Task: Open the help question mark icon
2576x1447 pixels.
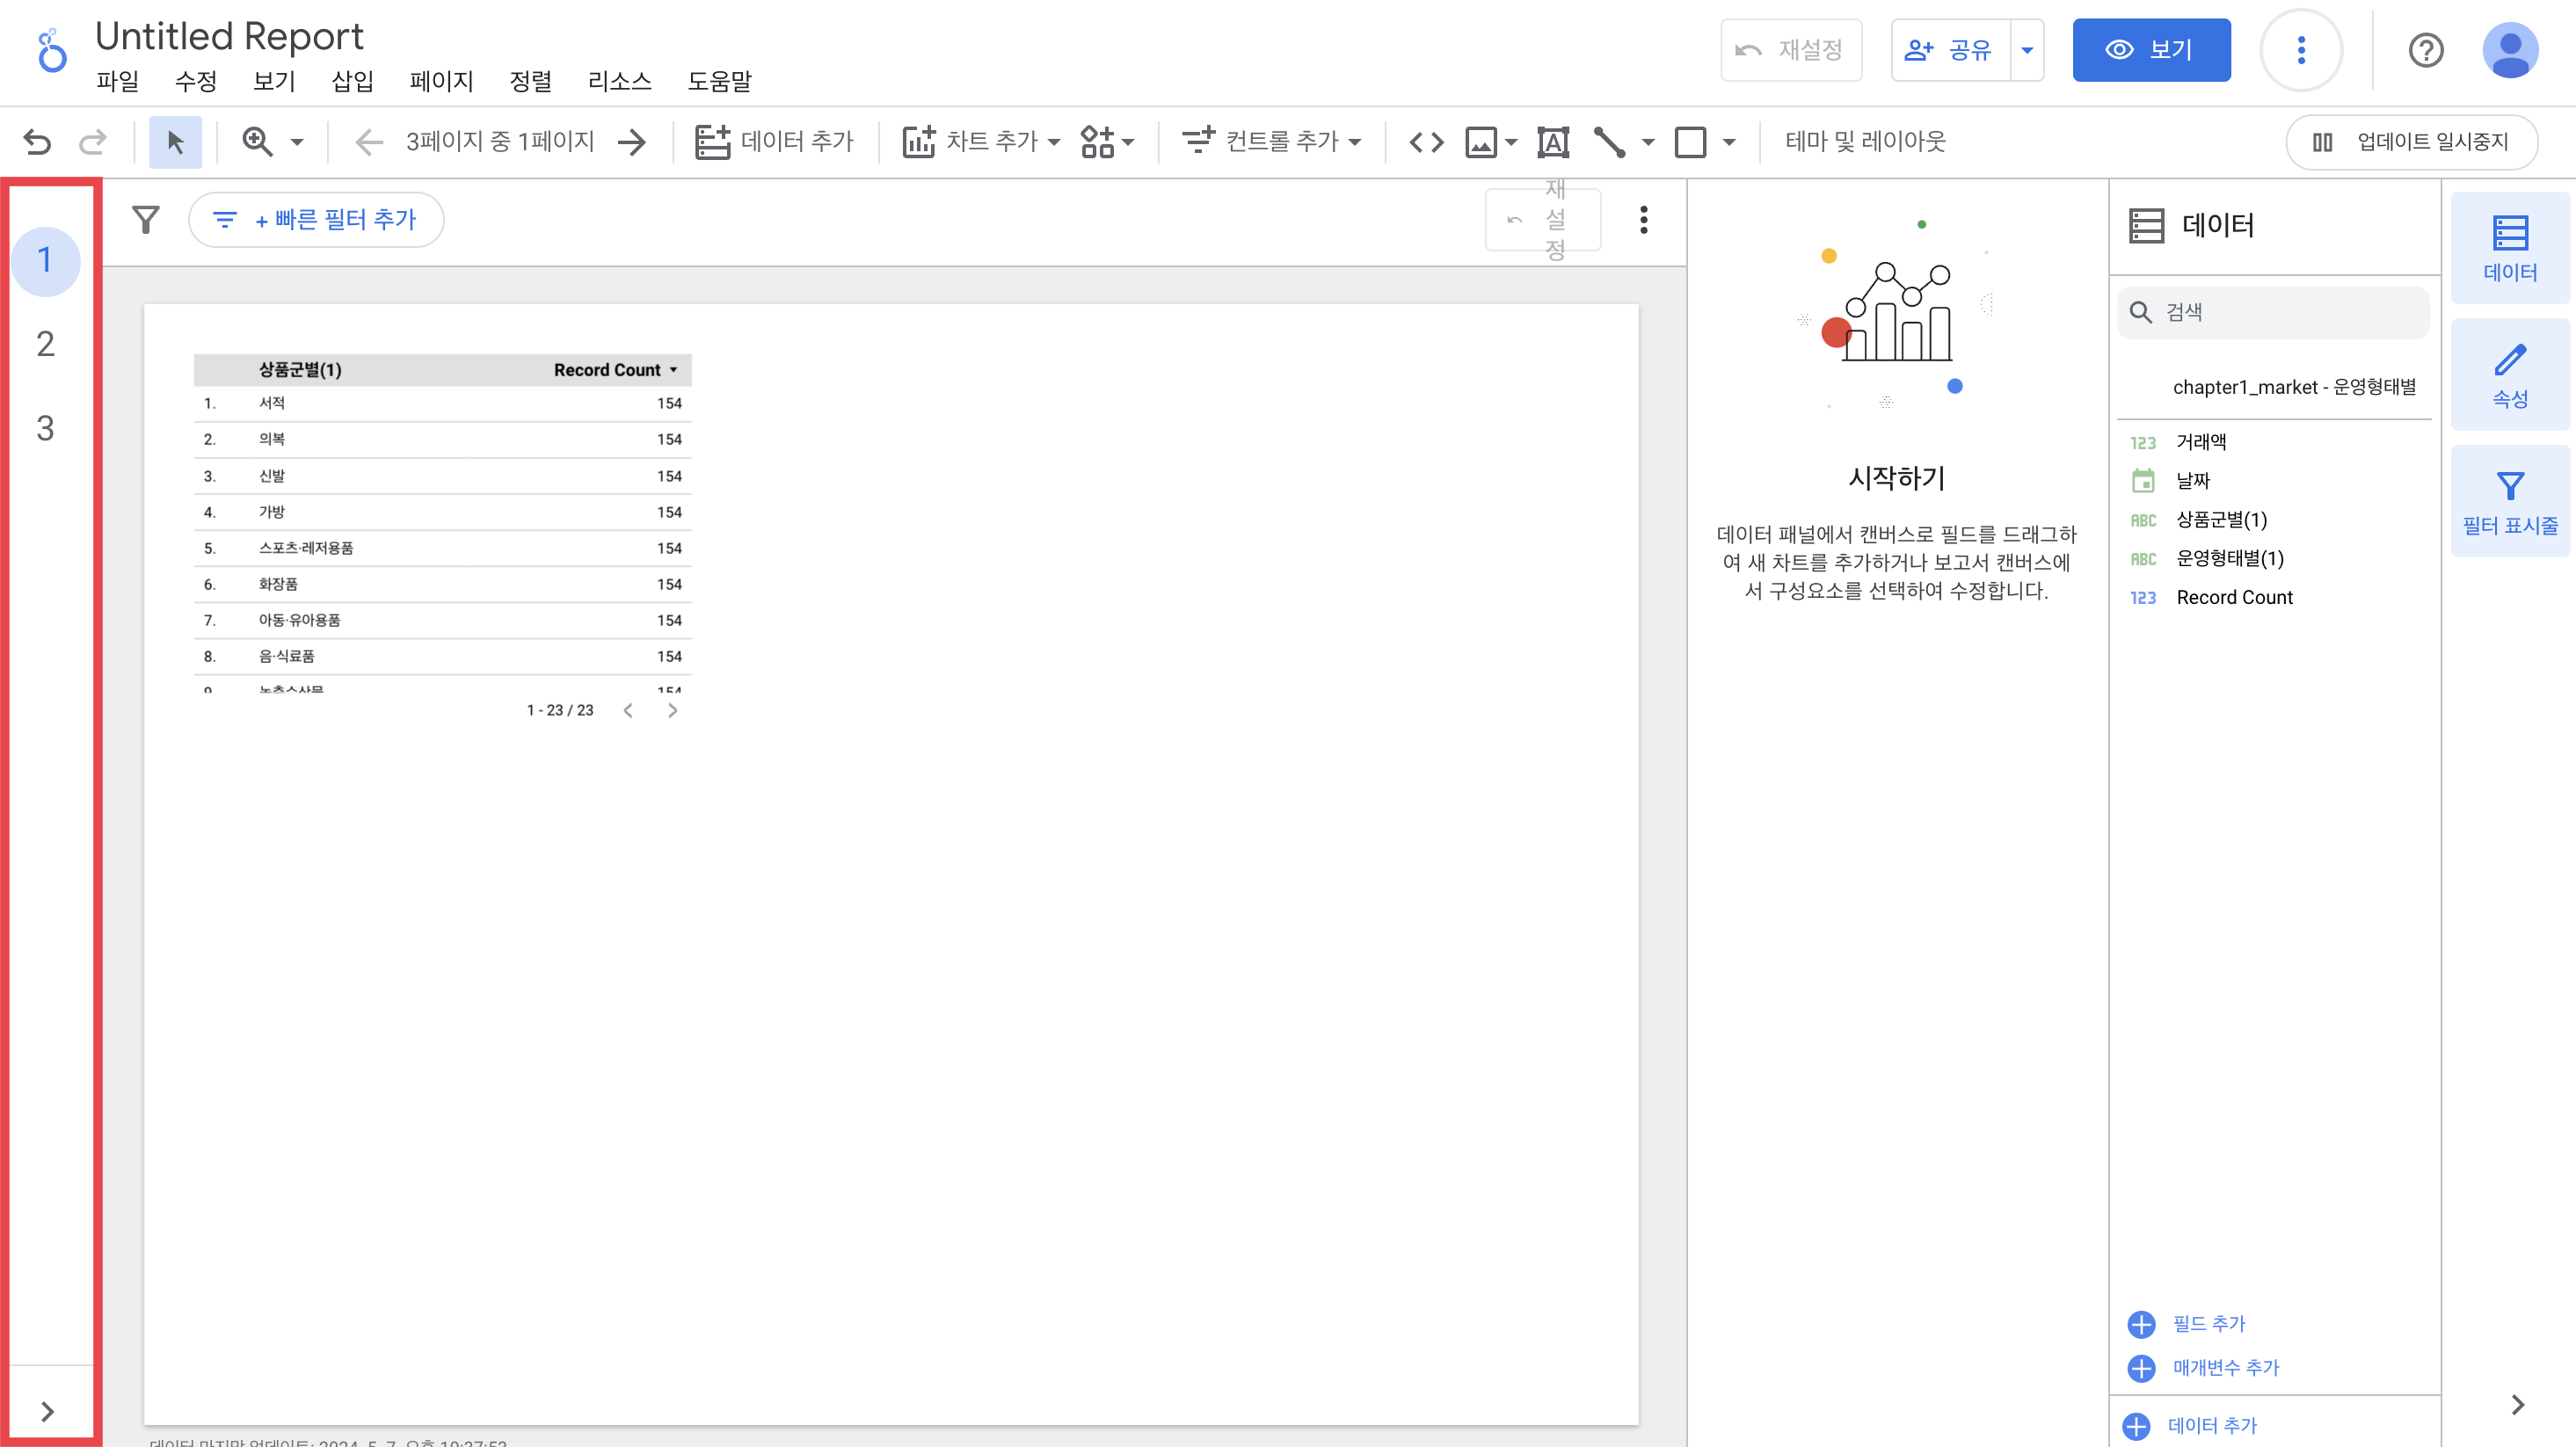Action: (x=2425, y=50)
